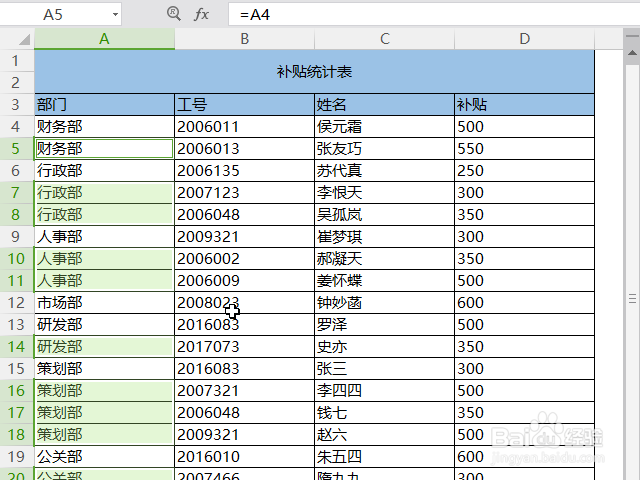Screen dimensions: 640x480
Task: Select column D header
Action: [524, 39]
